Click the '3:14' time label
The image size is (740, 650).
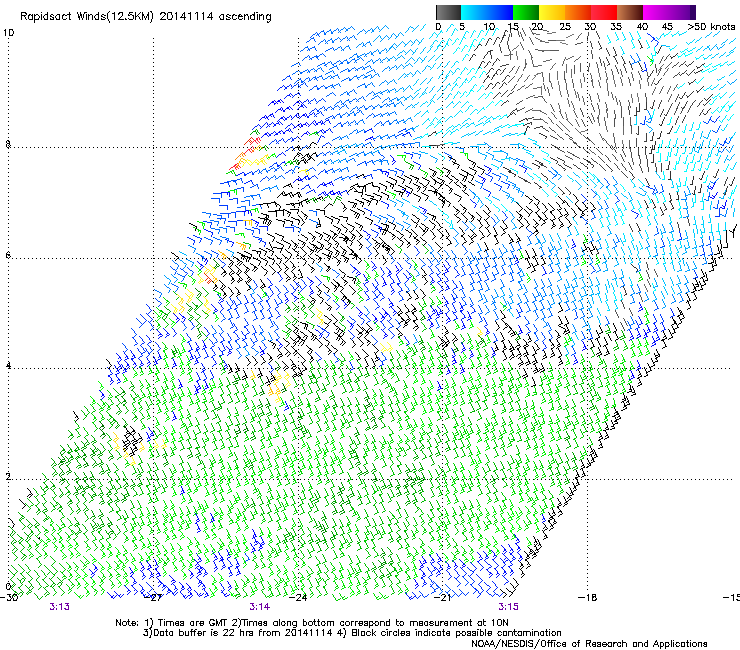click(x=260, y=607)
